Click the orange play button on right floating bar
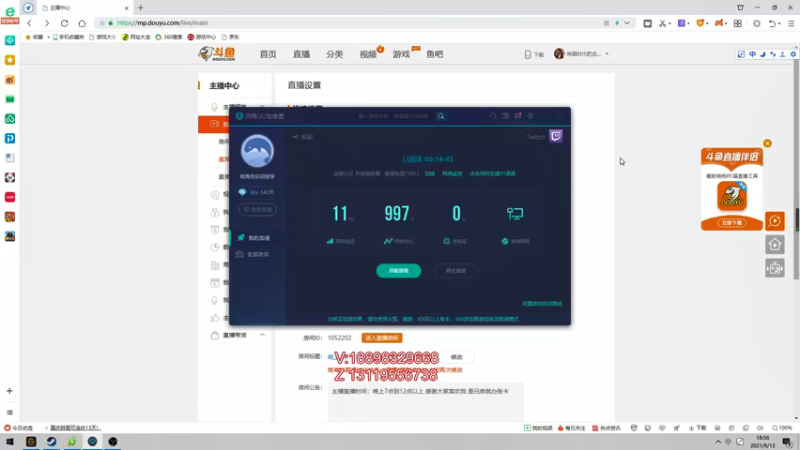The height and width of the screenshot is (450, 800). (774, 221)
